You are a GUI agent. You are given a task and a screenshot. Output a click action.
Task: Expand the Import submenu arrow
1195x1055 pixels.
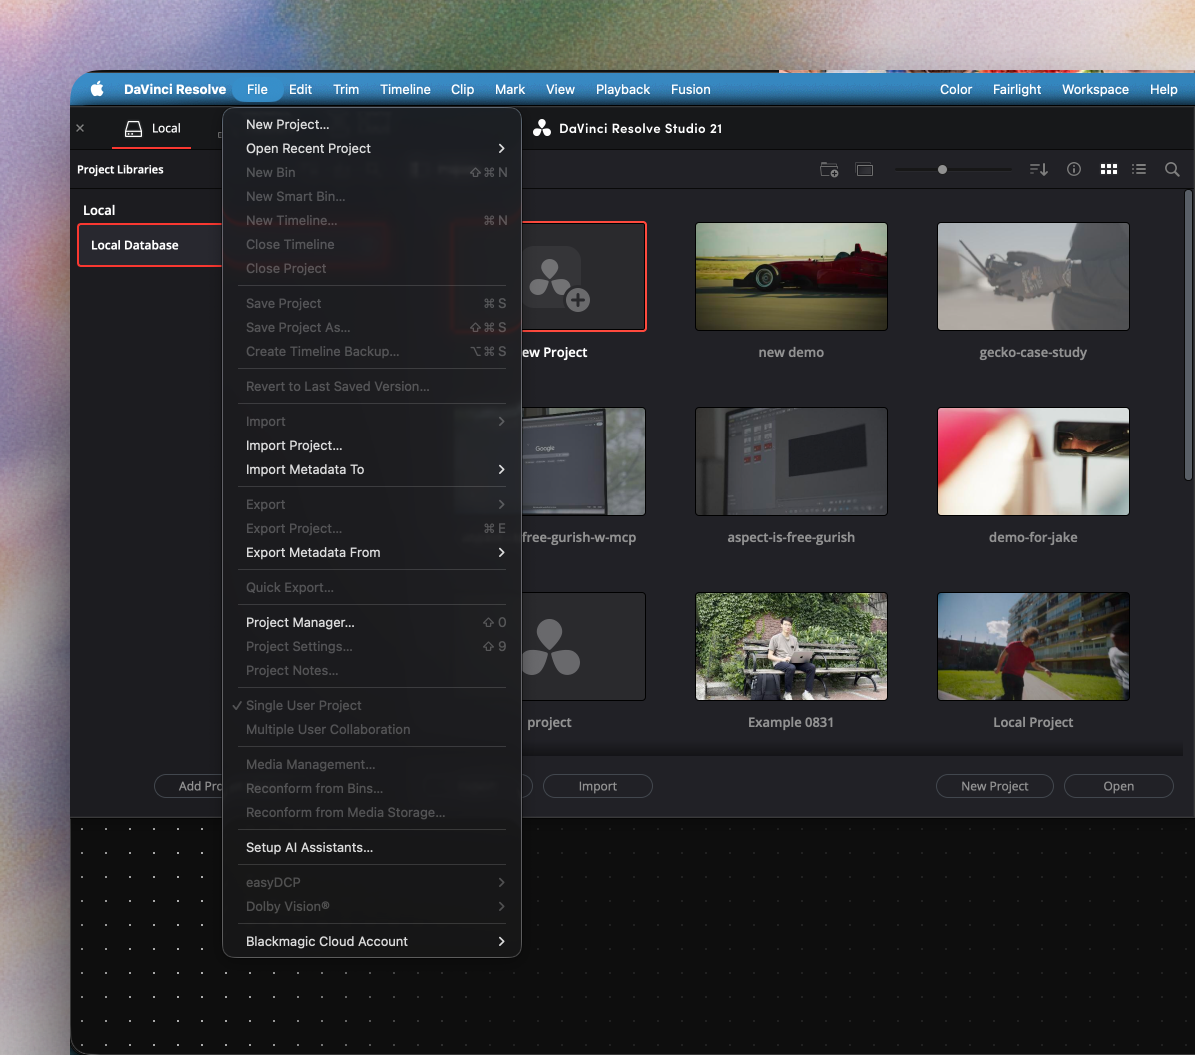pos(501,422)
